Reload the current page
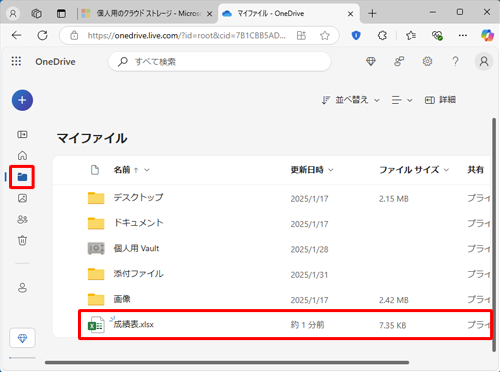The image size is (500, 372). [x=42, y=35]
